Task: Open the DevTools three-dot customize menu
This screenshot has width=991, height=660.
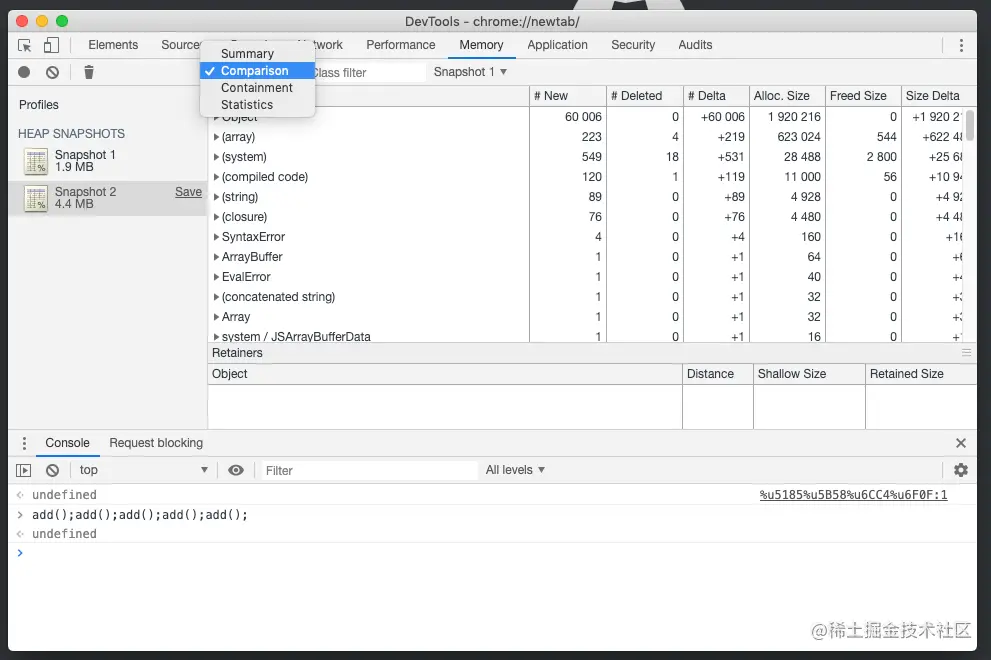Action: [x=961, y=46]
